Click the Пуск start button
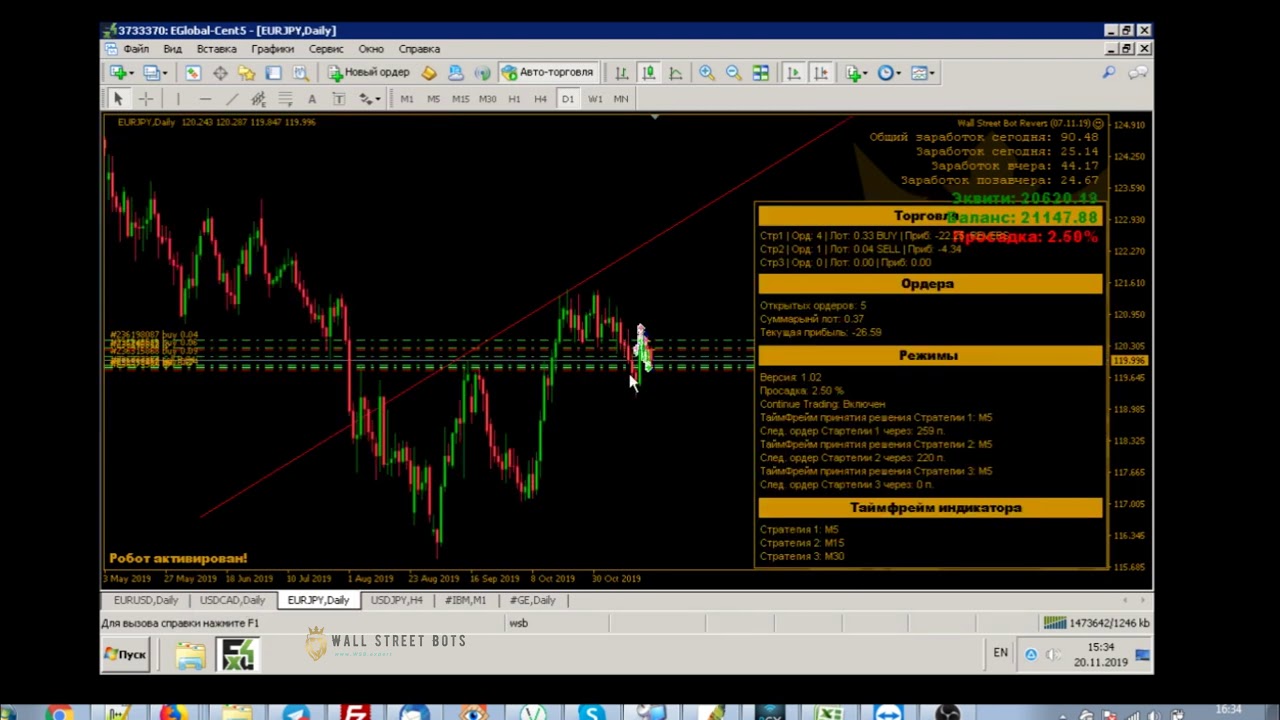 click(126, 654)
